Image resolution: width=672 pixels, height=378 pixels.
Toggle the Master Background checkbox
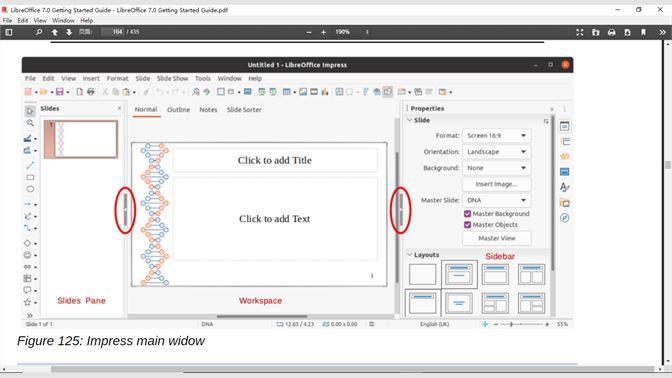point(468,213)
